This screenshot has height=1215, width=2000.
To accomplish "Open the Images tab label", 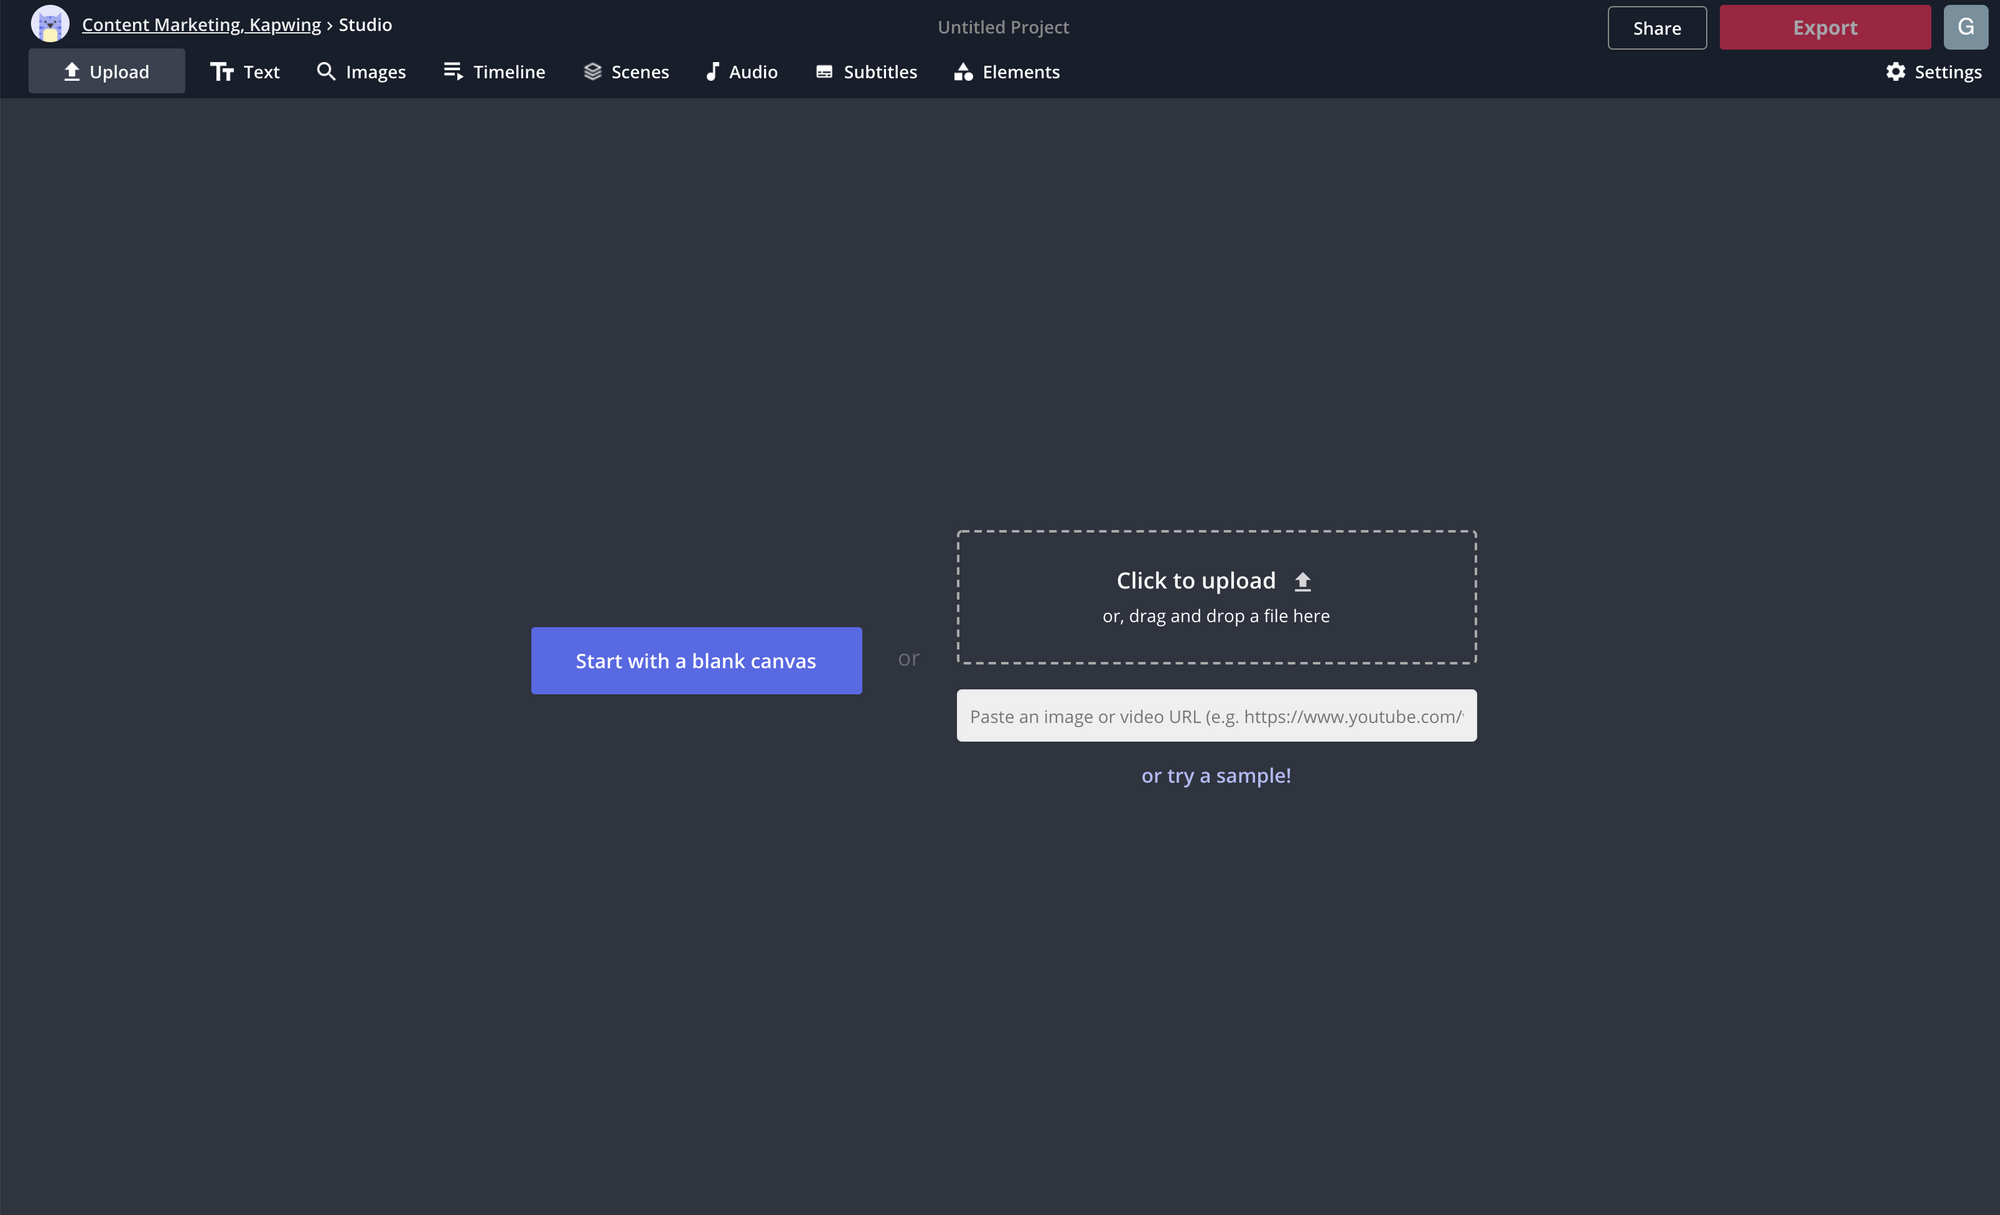I will pos(375,72).
